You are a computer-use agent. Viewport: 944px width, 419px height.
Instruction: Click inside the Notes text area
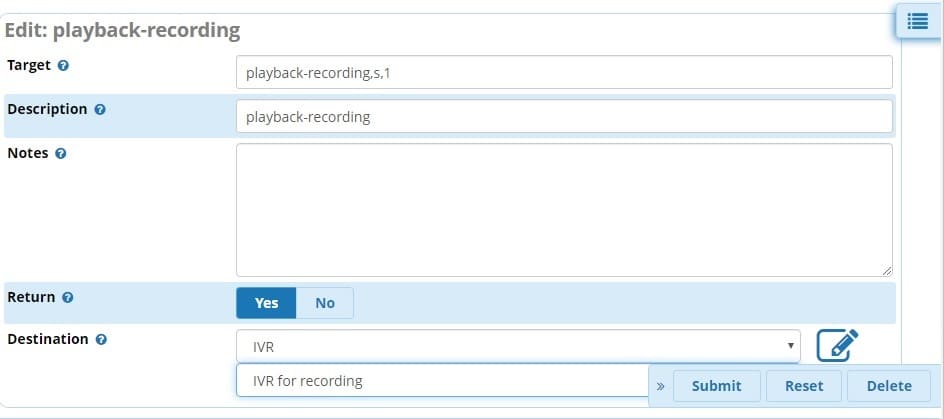(564, 210)
